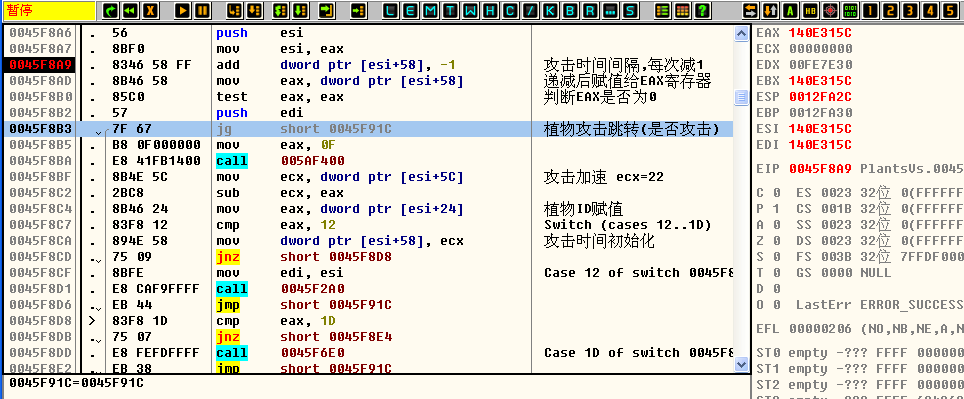Open Call stack with K button
Image resolution: width=964 pixels, height=399 pixels.
550,10
